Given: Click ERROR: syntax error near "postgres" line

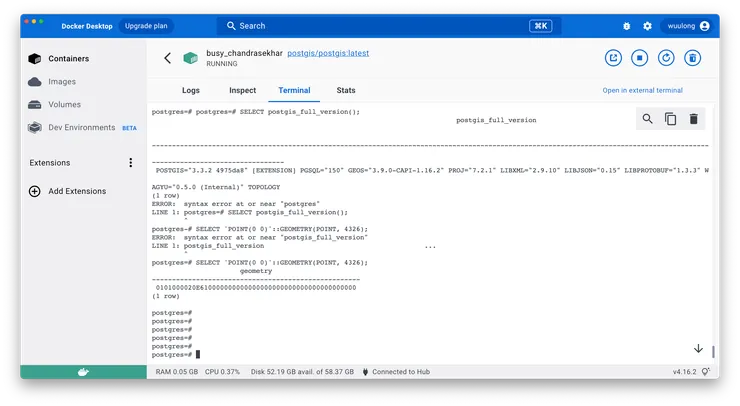Looking at the screenshot, I should click(x=235, y=204).
